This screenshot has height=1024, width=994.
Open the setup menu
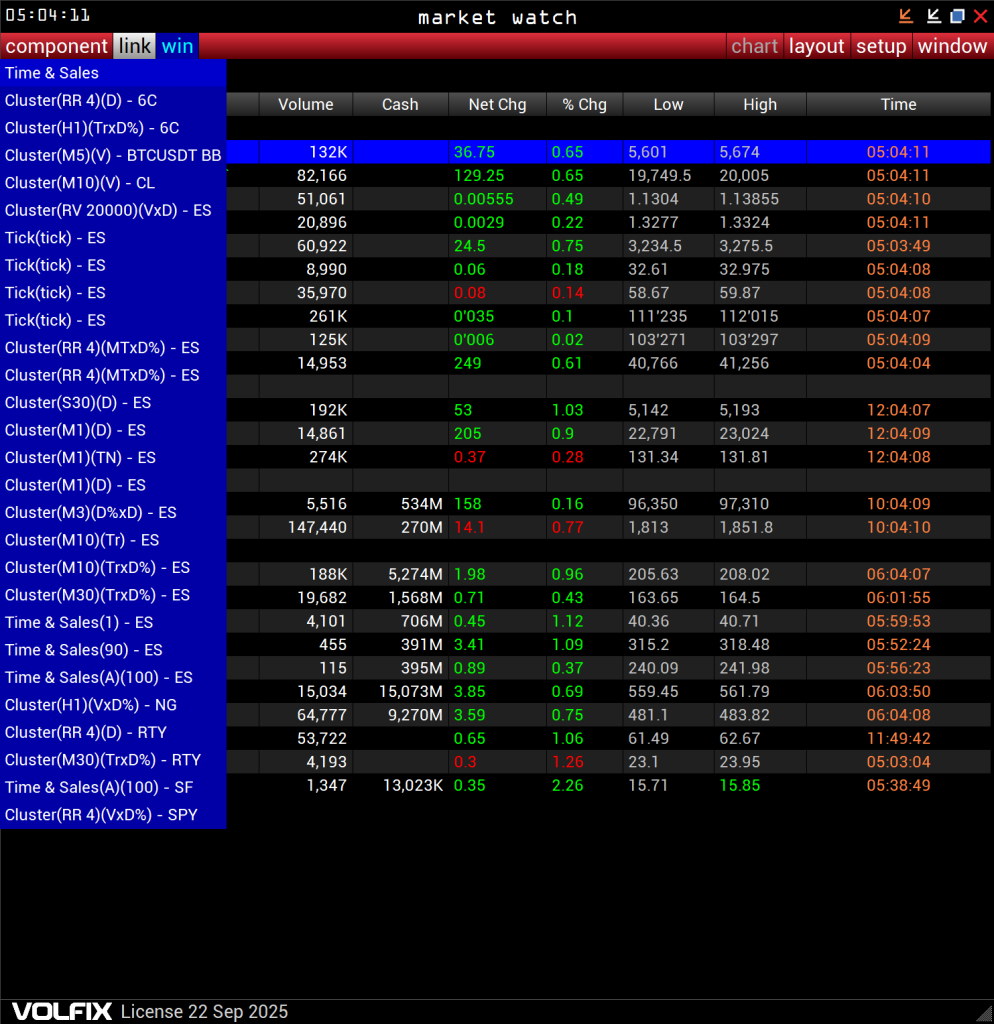(881, 46)
